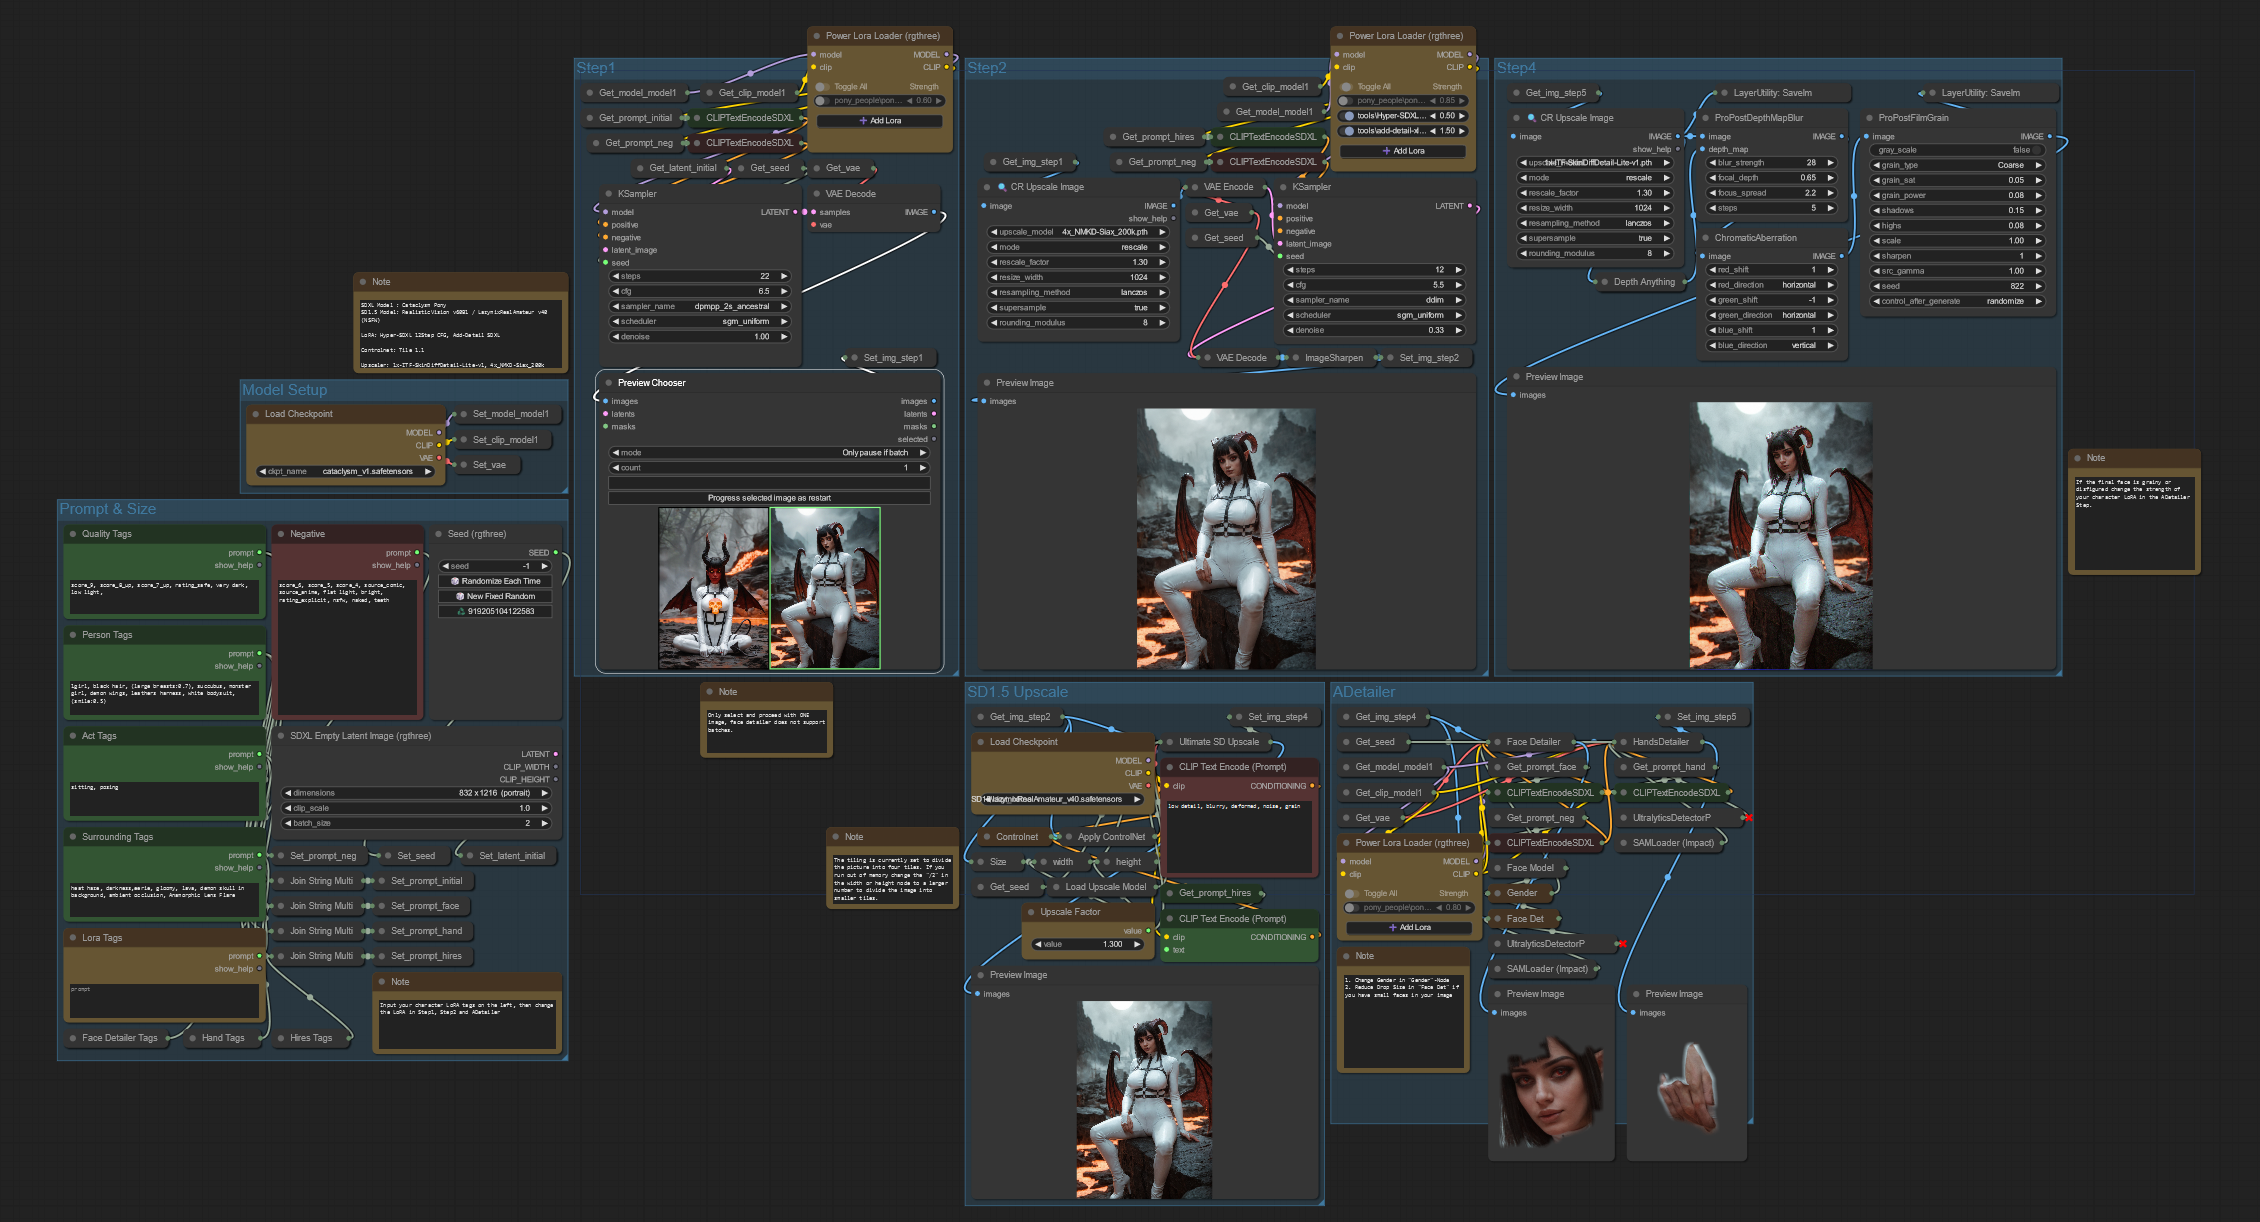Open the ckpt_name cataclysm_v1.safetensors dropdown

click(346, 471)
